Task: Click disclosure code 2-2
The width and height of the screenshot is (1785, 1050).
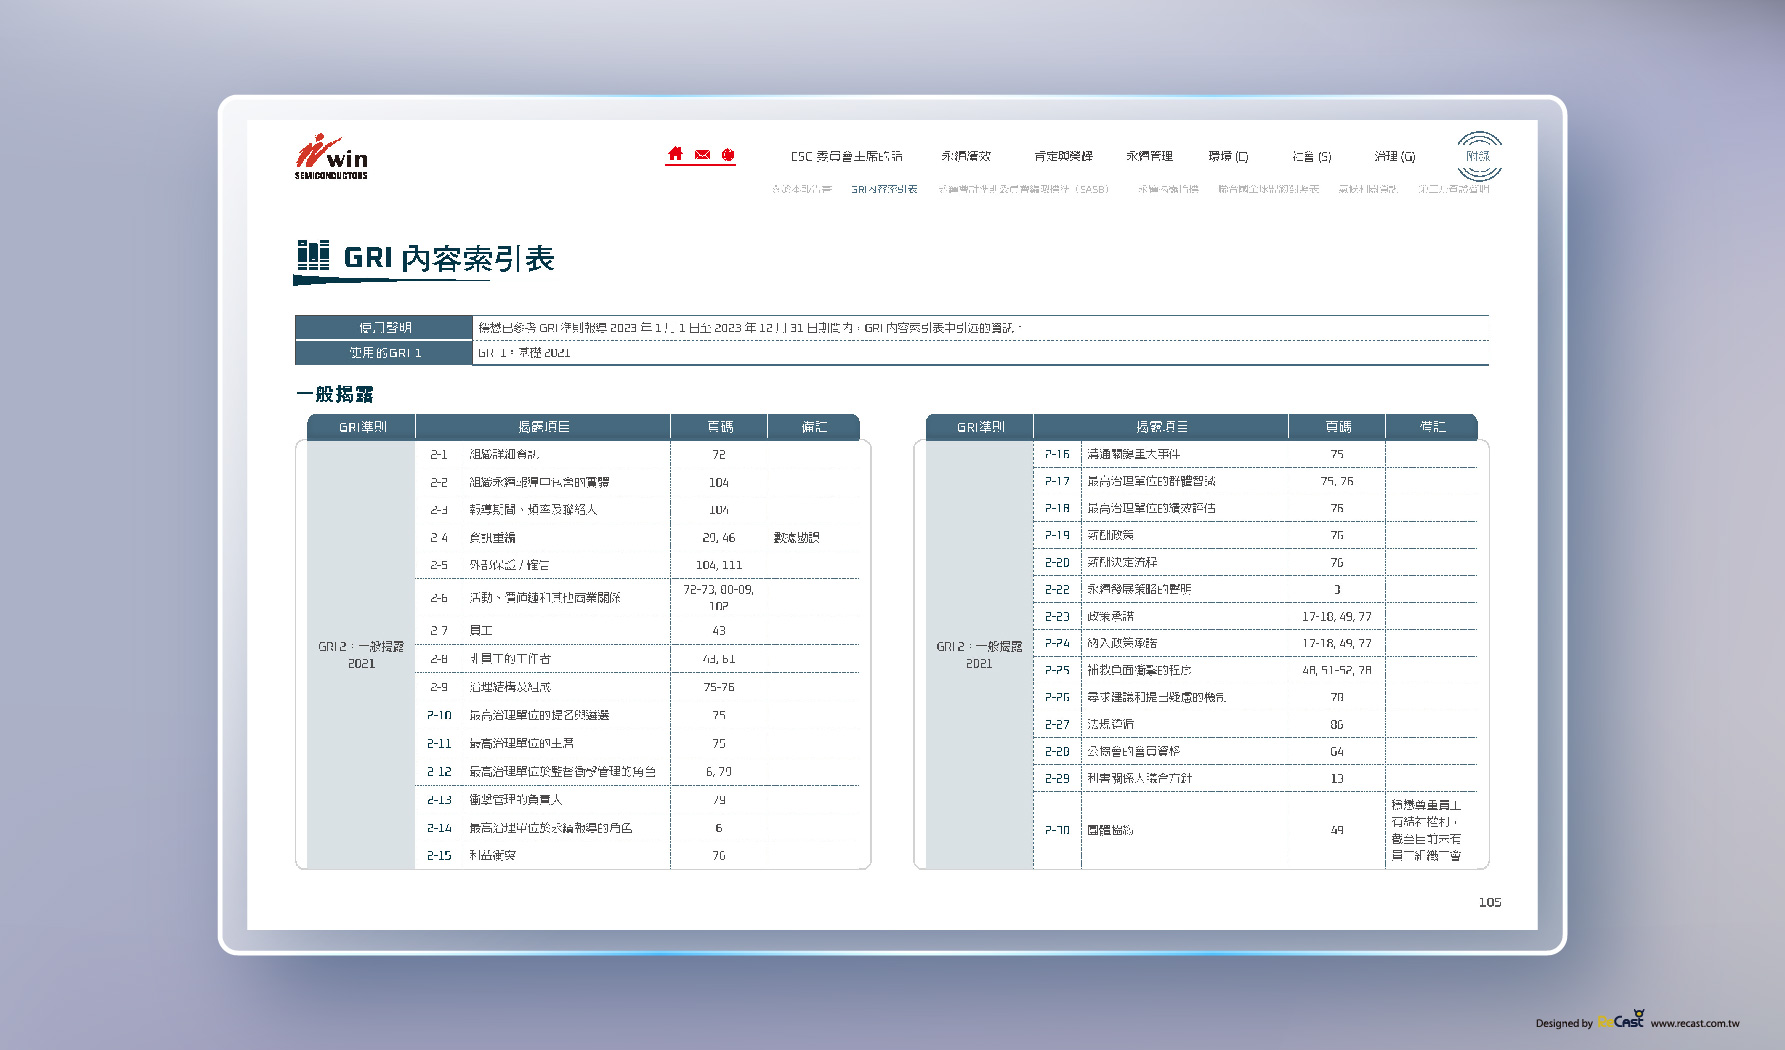Action: point(439,482)
